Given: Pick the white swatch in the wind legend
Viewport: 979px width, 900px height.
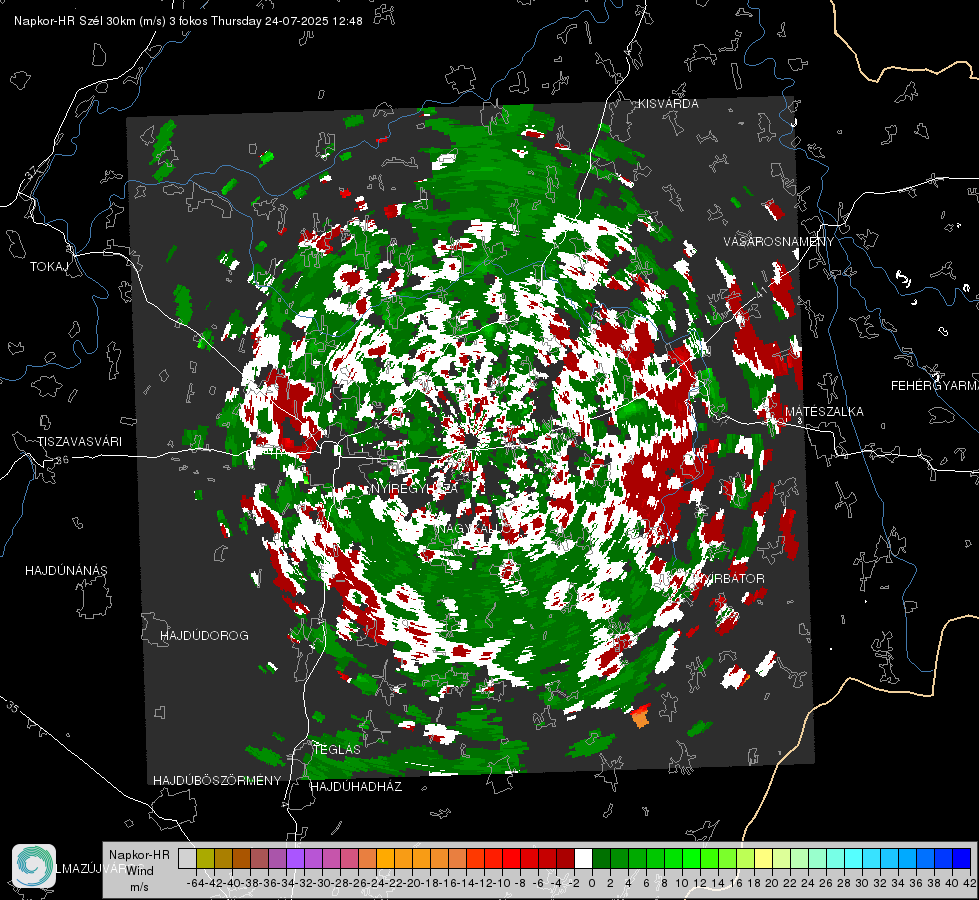Looking at the screenshot, I should point(583,858).
